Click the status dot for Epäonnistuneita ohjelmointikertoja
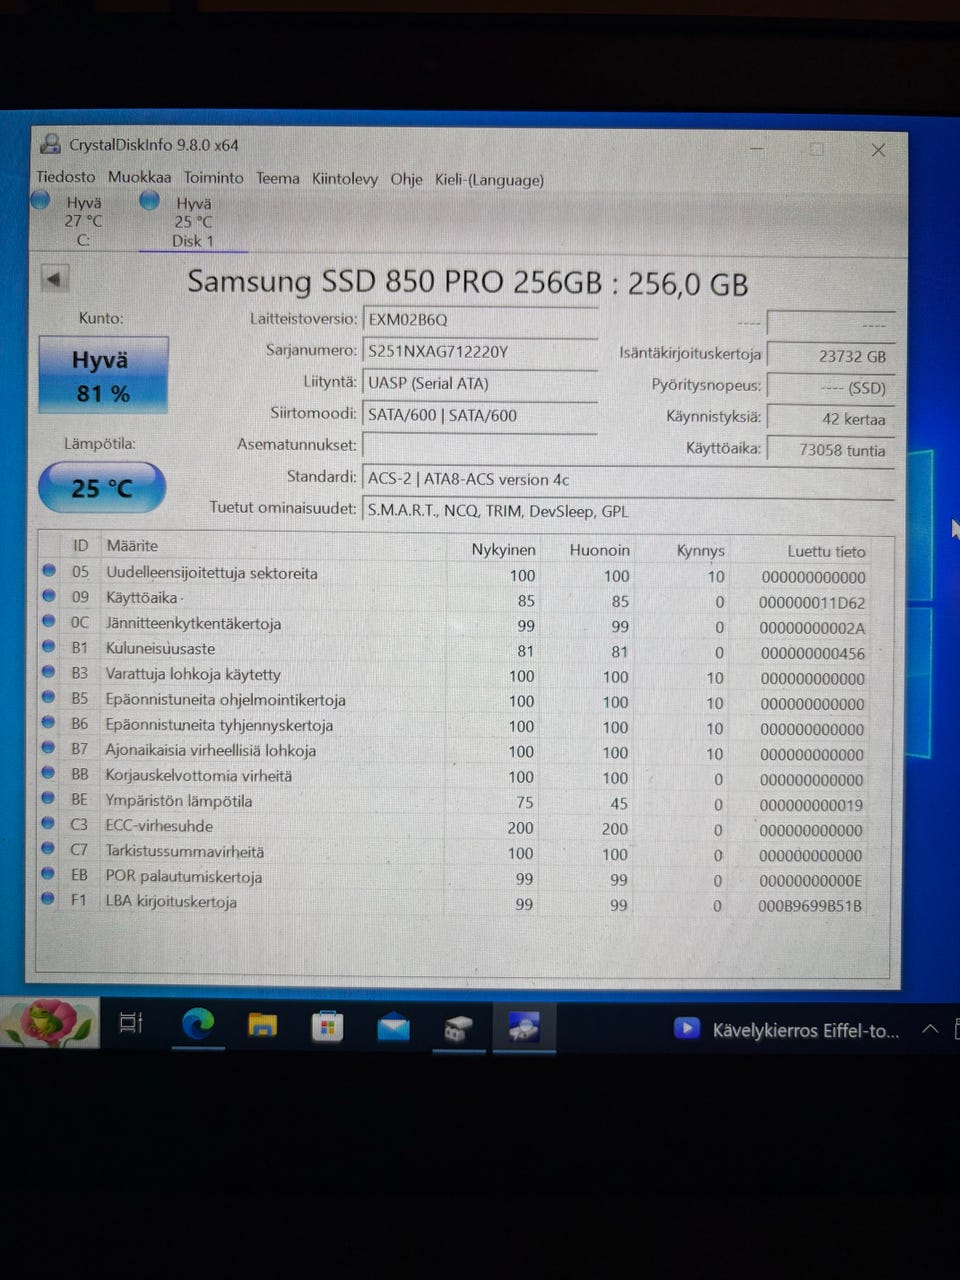 (49, 698)
